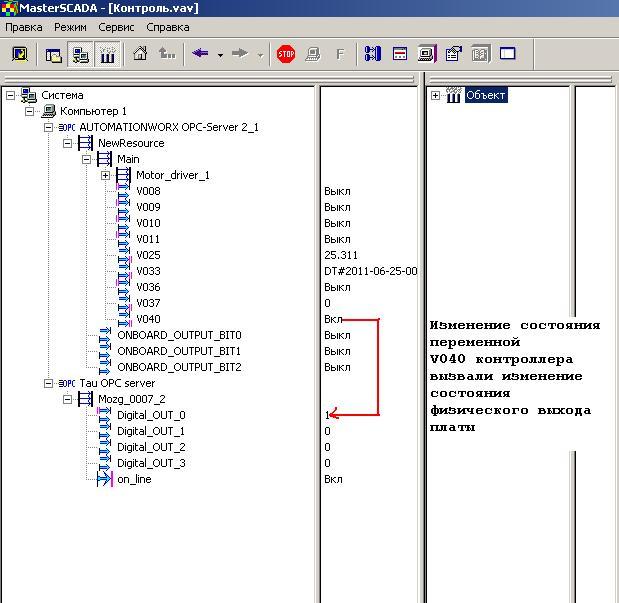Click the F toolbar button
Image resolution: width=619 pixels, height=603 pixels.
(x=339, y=54)
